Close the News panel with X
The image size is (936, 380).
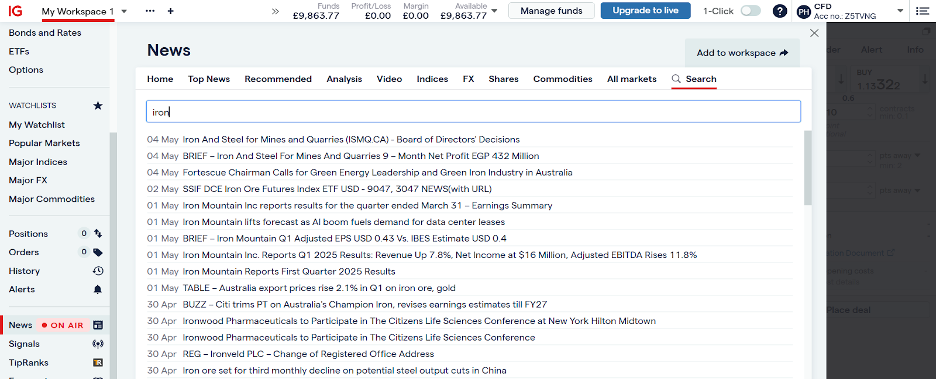pyautogui.click(x=814, y=33)
